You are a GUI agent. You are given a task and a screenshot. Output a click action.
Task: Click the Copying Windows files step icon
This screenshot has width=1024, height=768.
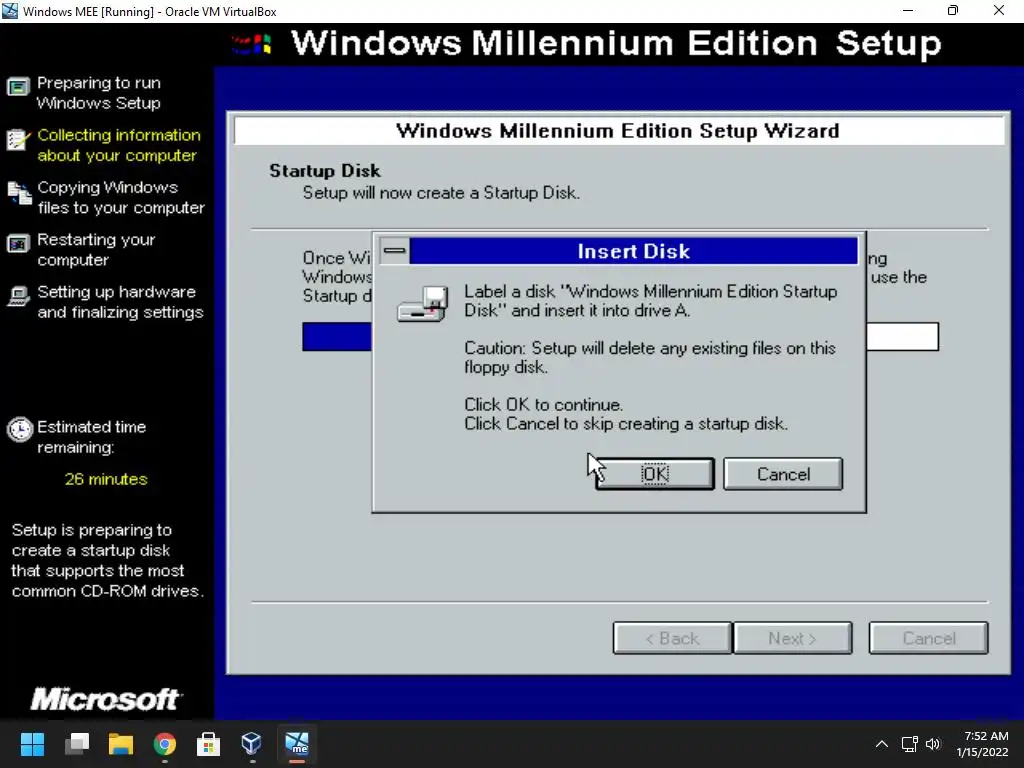click(19, 193)
